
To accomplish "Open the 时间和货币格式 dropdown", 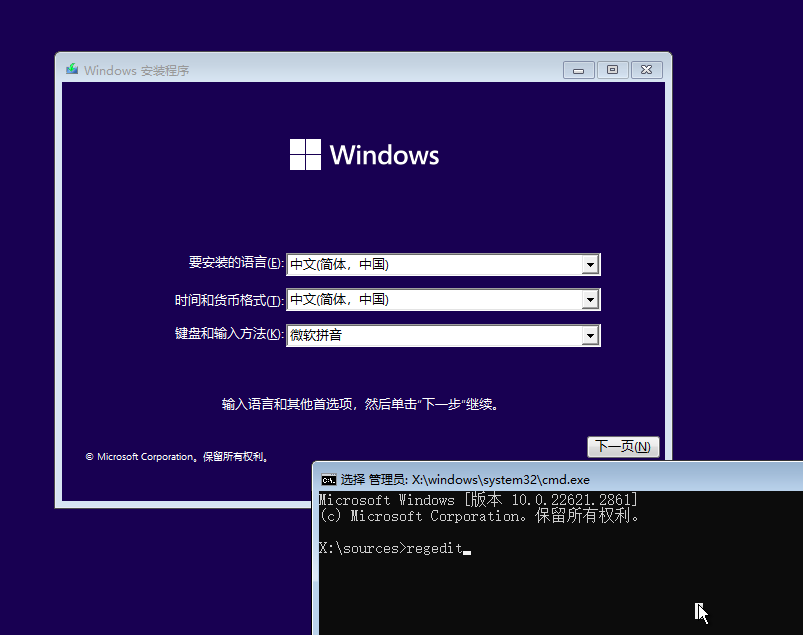I will pyautogui.click(x=591, y=299).
